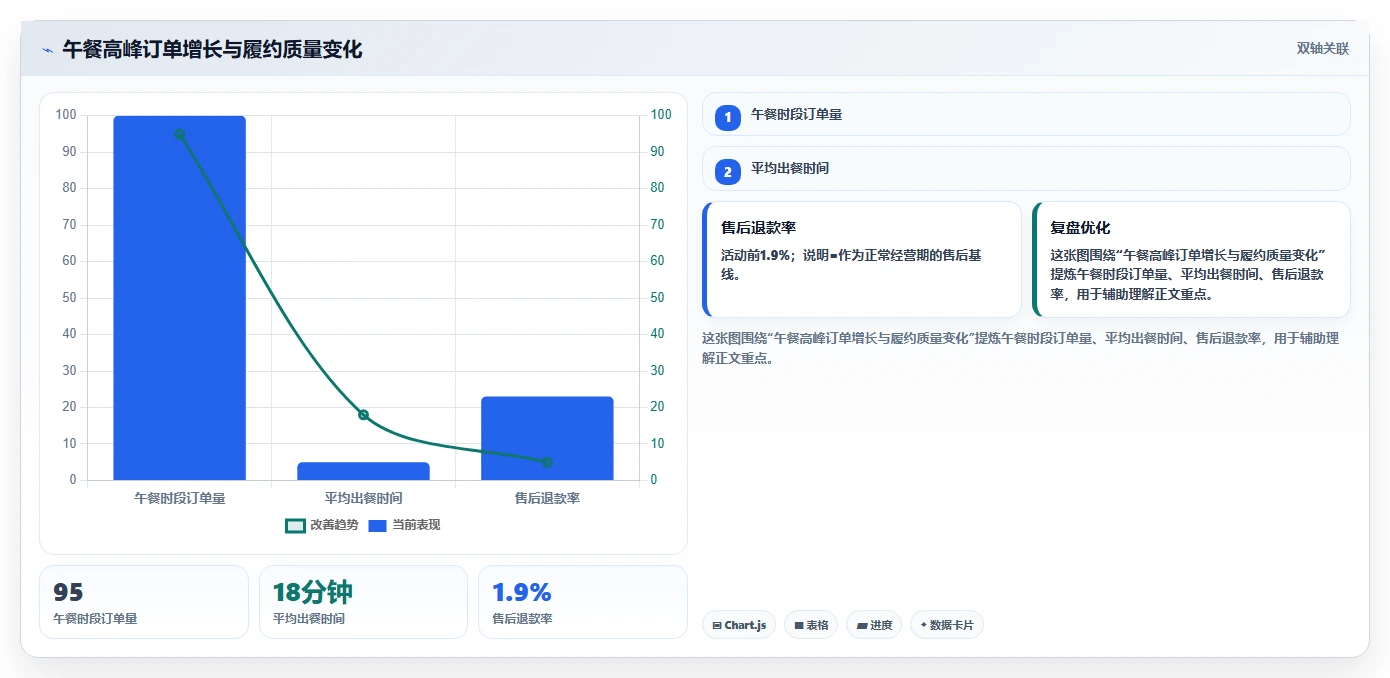This screenshot has height=678, width=1390.
Task: Click the description text inside 复盘优化 card
Action: tap(1187, 275)
